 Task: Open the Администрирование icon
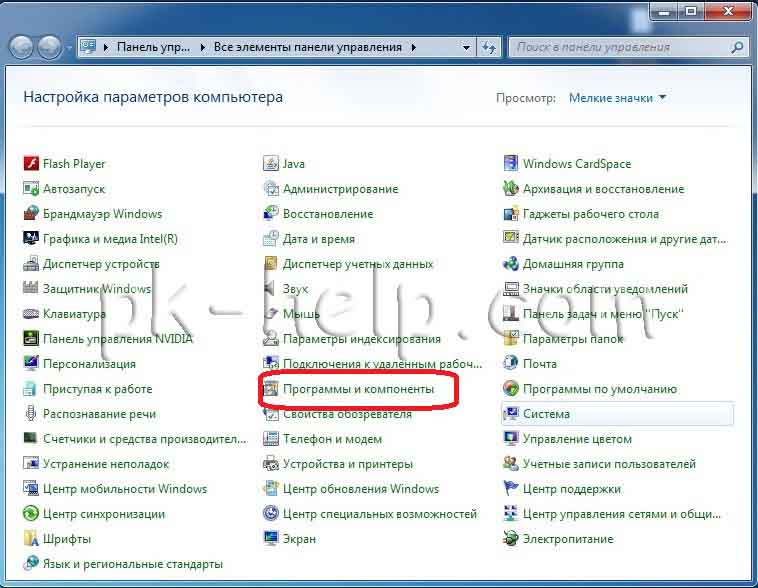271,189
